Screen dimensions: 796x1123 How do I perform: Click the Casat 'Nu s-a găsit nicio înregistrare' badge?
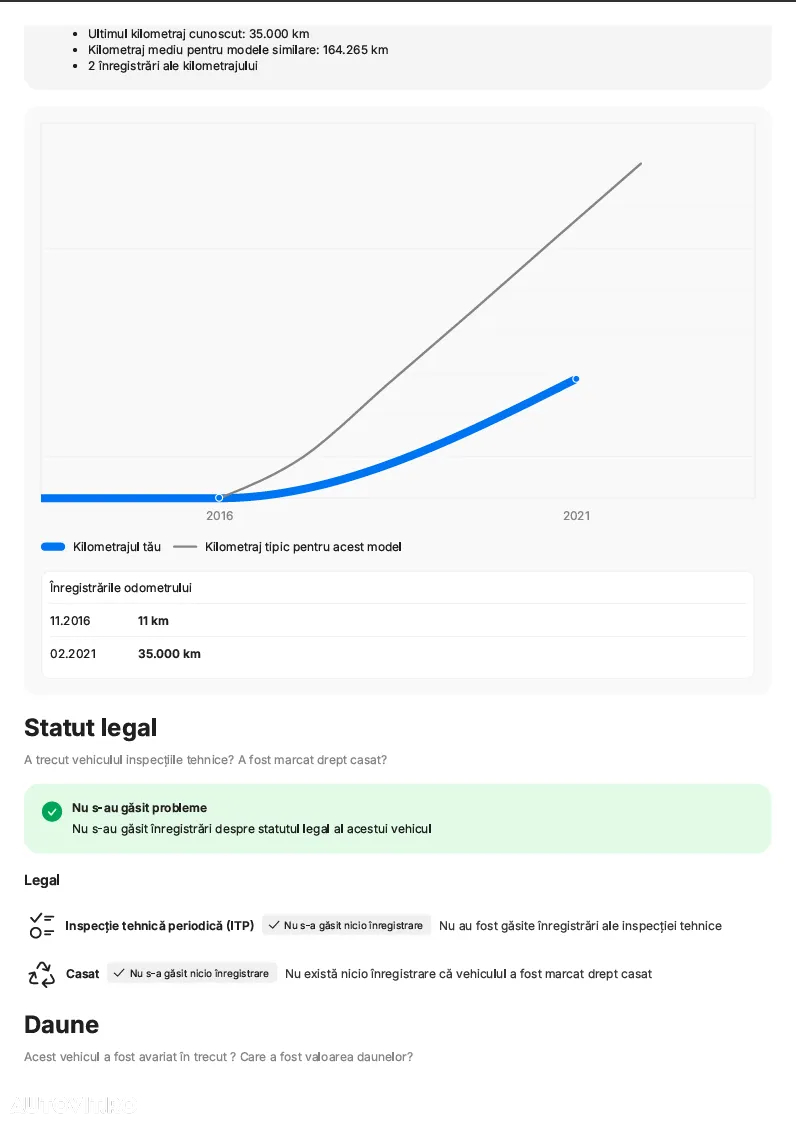(x=192, y=973)
